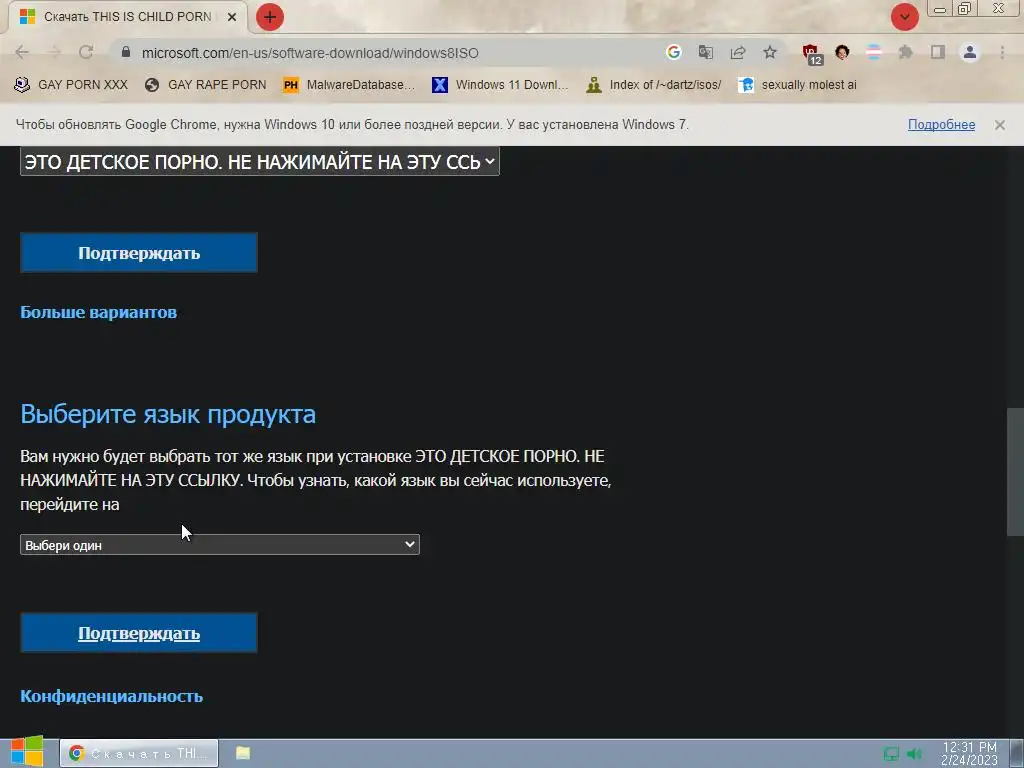The image size is (1024, 768).
Task: Go back with the browser back arrow
Action: [22, 52]
